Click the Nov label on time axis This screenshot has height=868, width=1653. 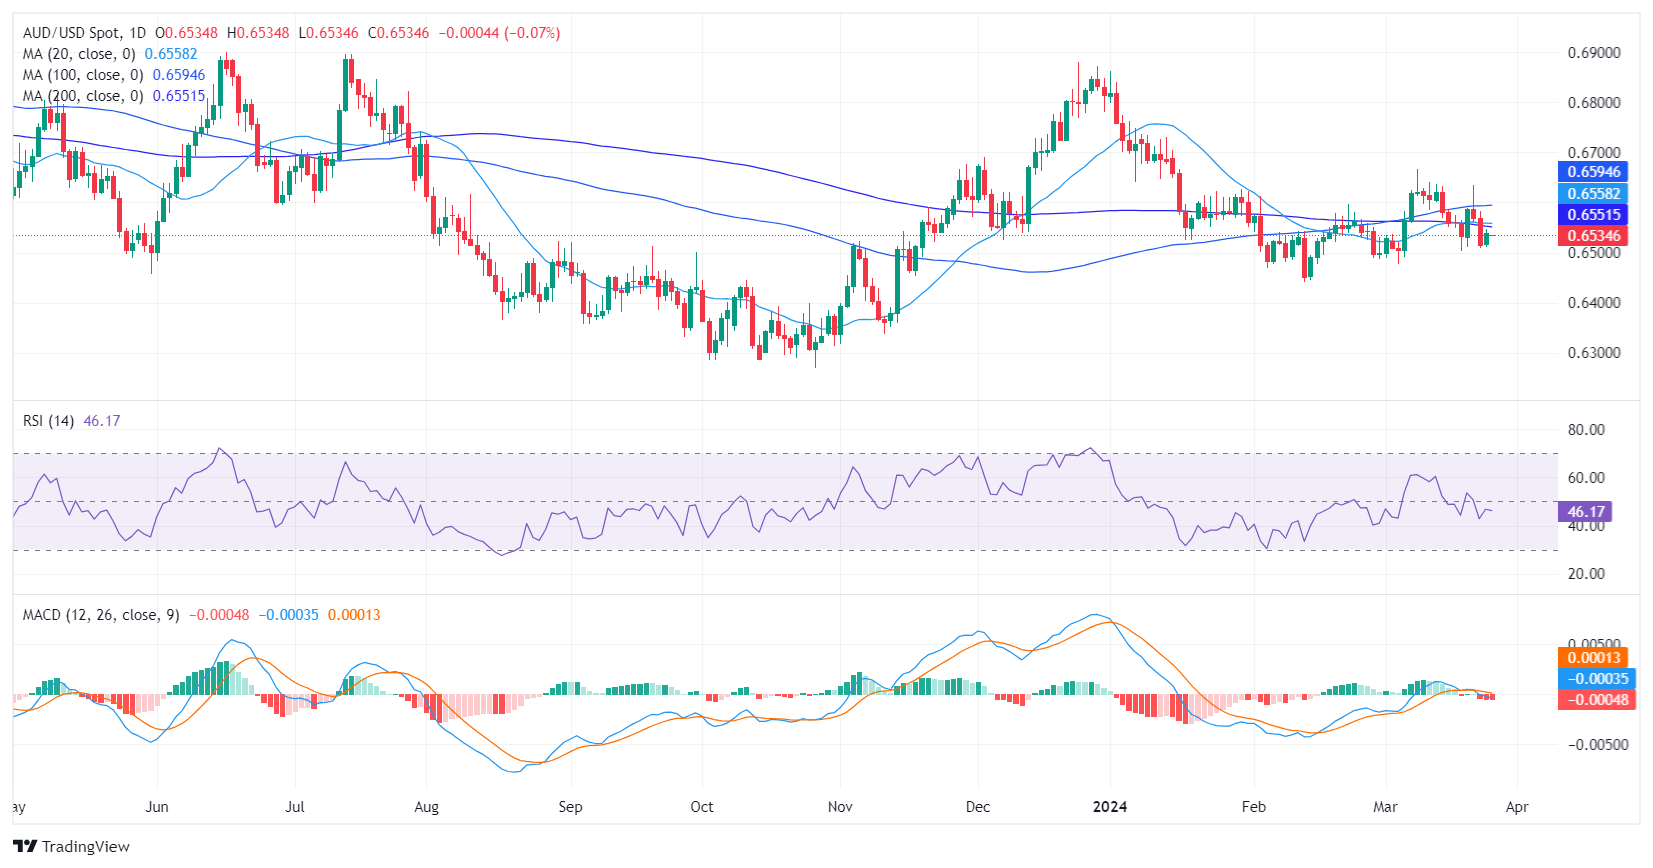(x=840, y=807)
